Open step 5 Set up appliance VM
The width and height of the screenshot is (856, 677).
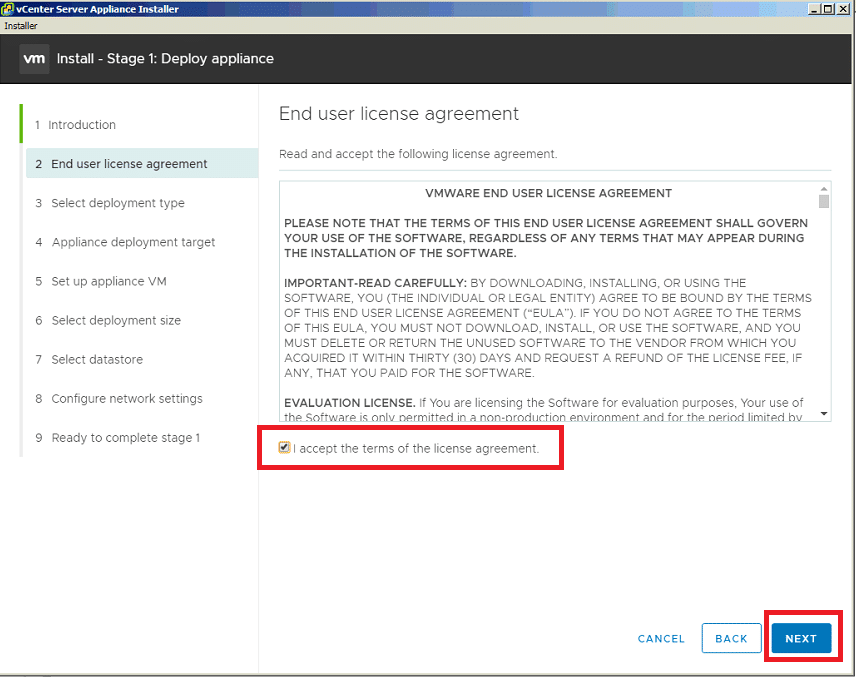tap(101, 281)
